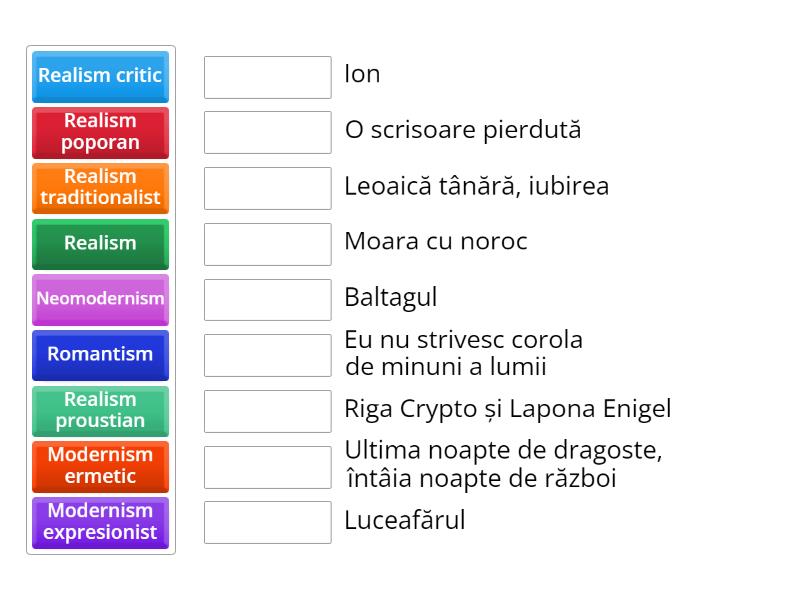Select the Realism proustian tile

tap(100, 410)
